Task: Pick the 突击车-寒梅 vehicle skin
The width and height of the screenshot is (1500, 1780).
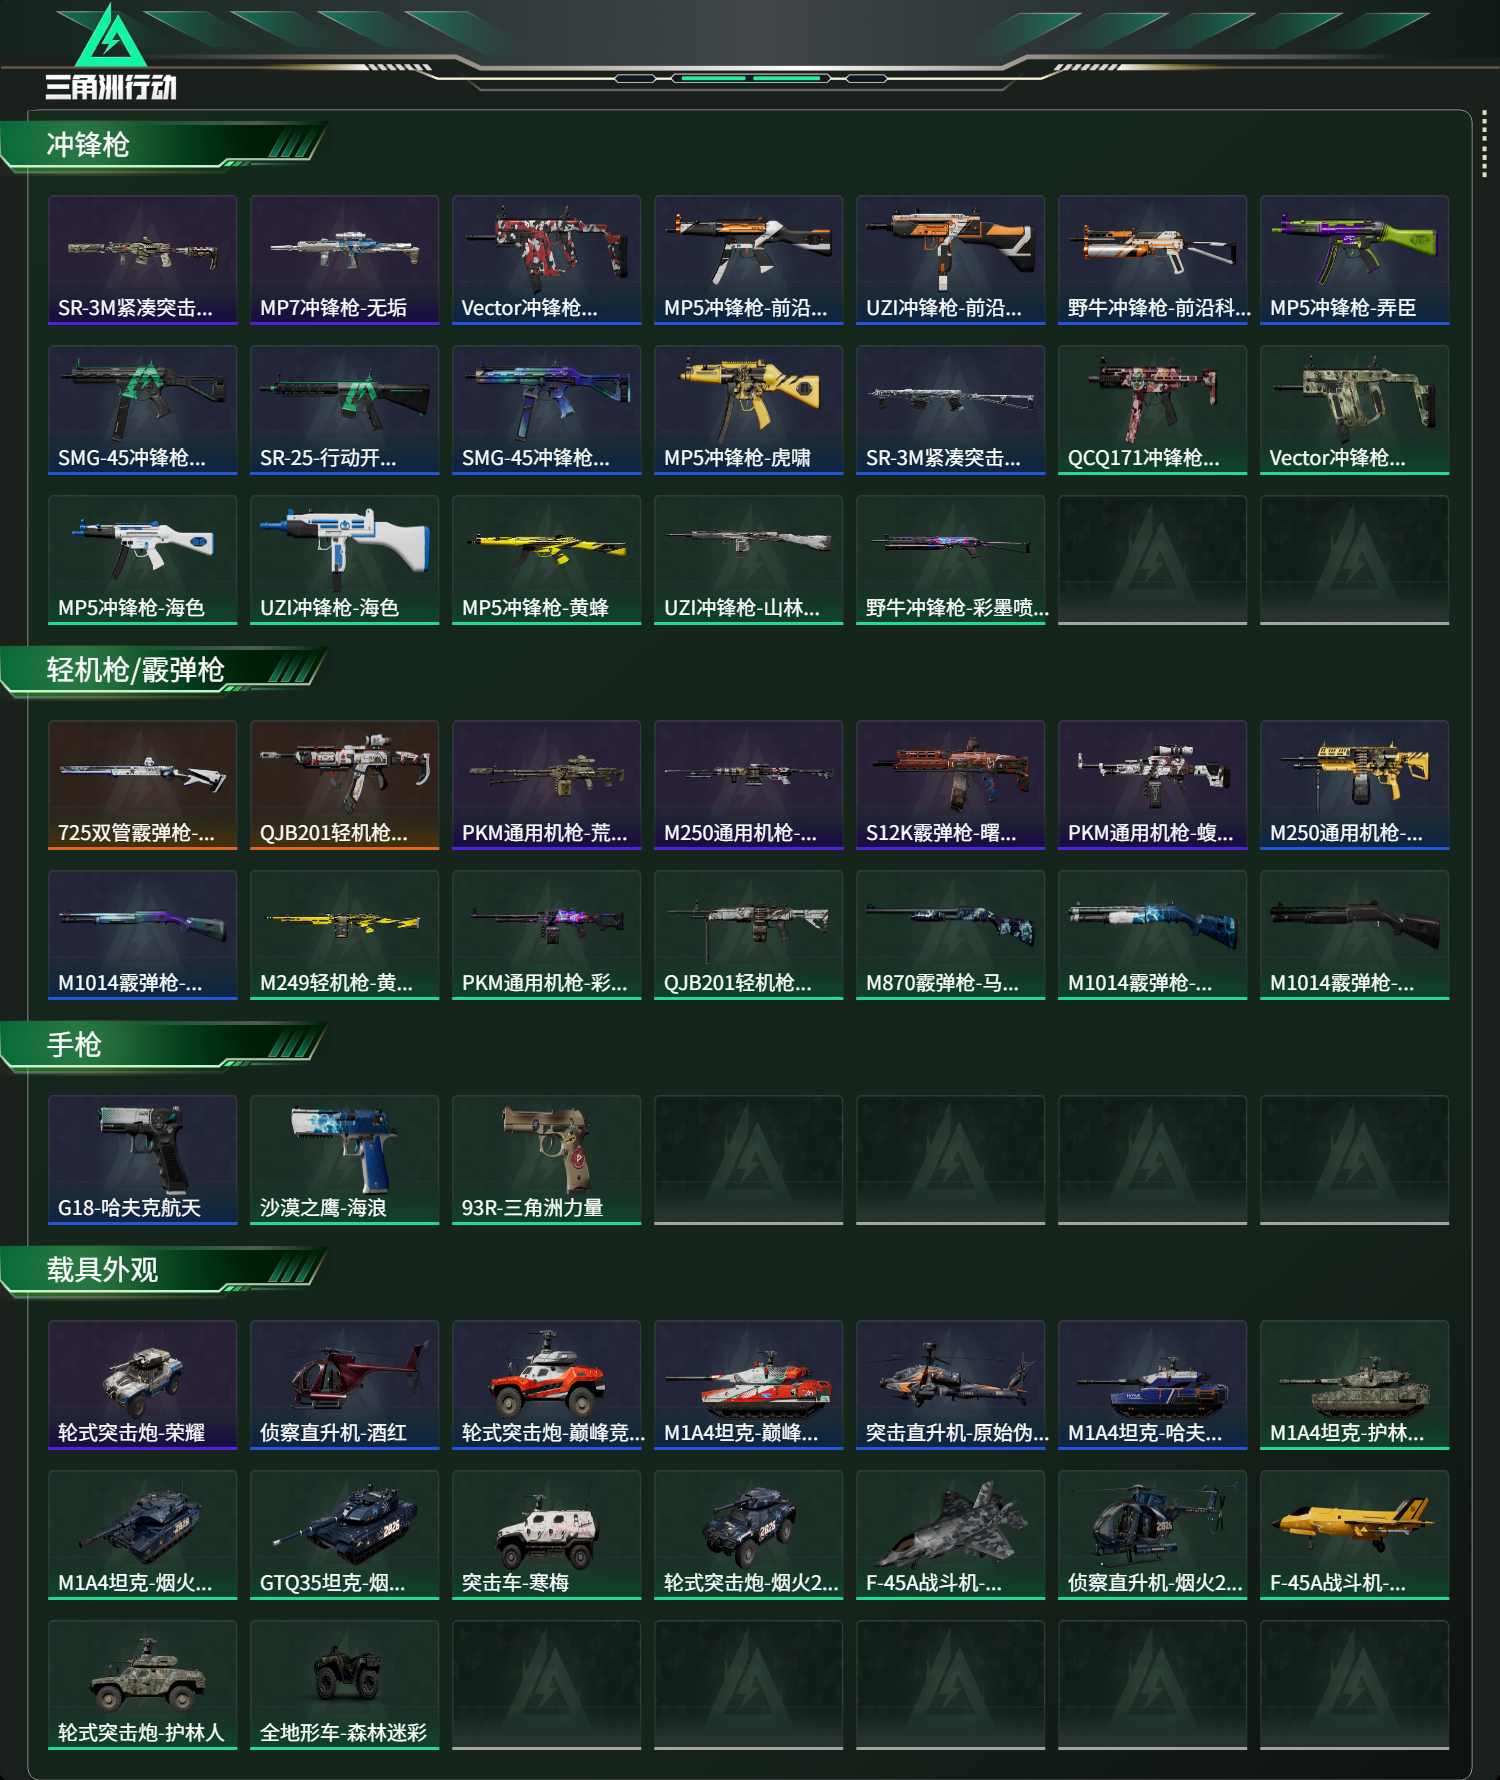Action: click(546, 1535)
